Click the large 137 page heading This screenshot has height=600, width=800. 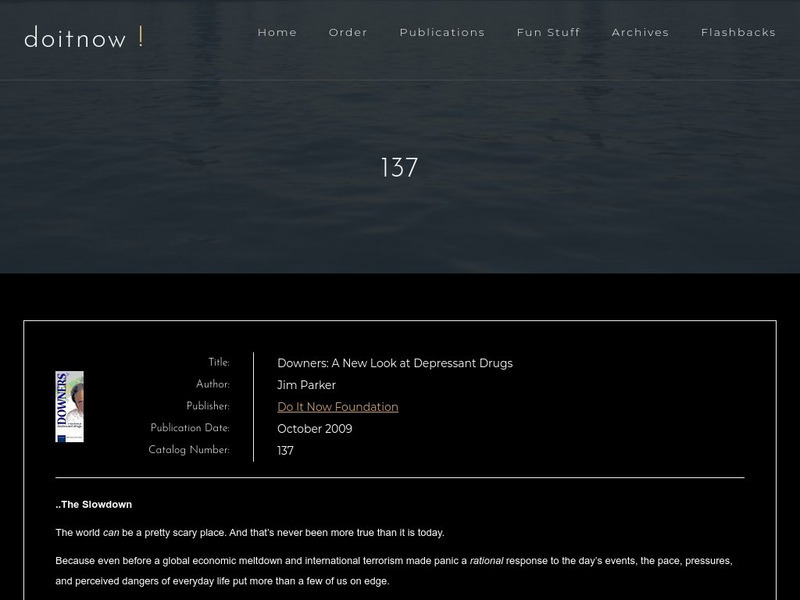tap(399, 168)
